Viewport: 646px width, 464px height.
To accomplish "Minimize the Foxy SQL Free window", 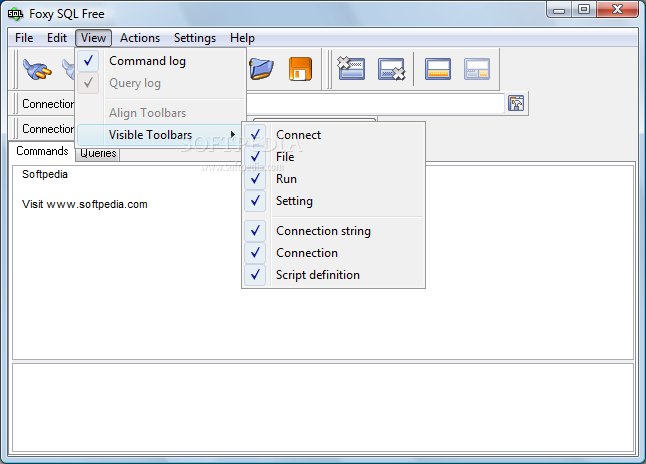I will tap(559, 10).
